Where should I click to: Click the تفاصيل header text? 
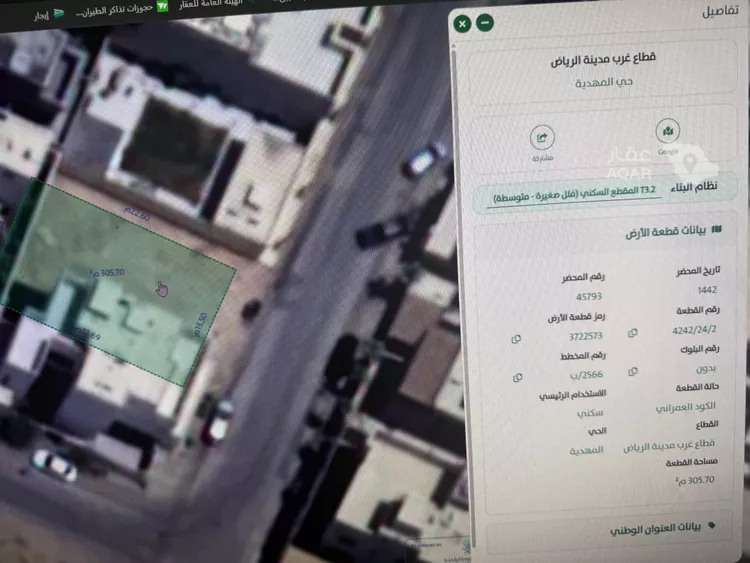click(720, 11)
